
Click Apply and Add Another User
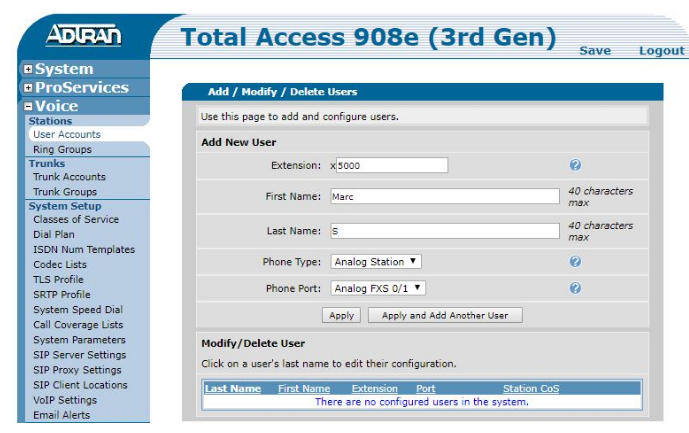445,315
